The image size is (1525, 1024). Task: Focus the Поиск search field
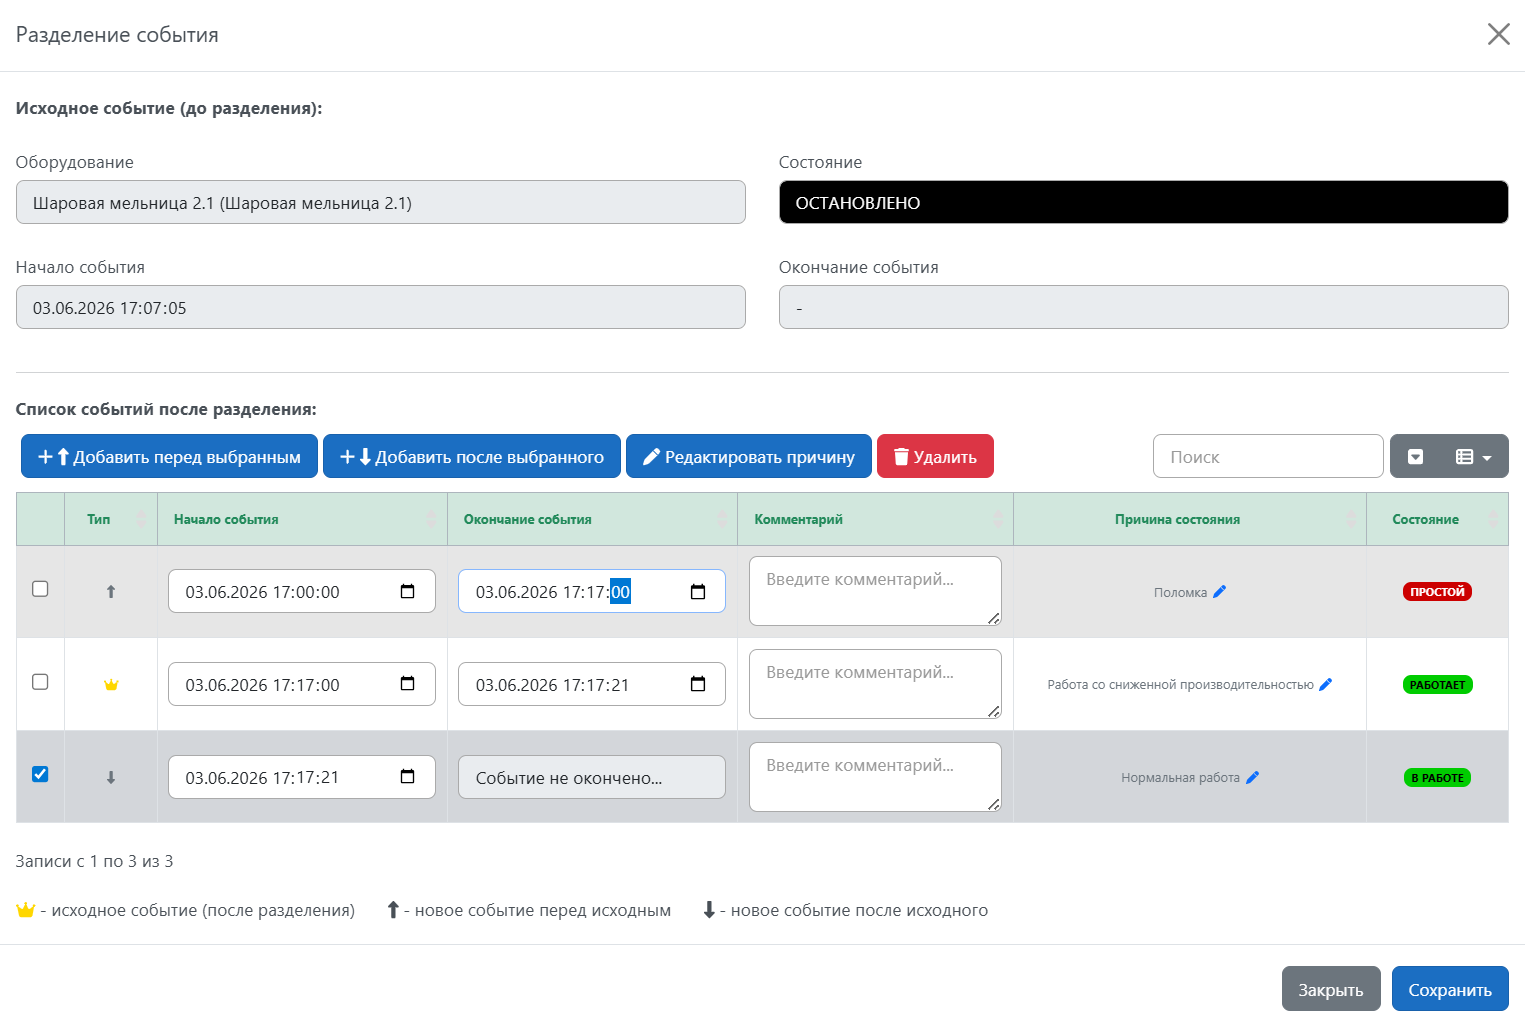tap(1268, 457)
